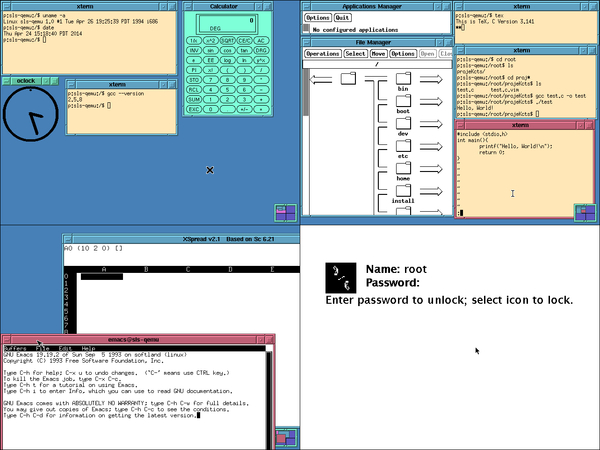Open the dev folder icon
The height and width of the screenshot is (450, 600).
tap(404, 123)
